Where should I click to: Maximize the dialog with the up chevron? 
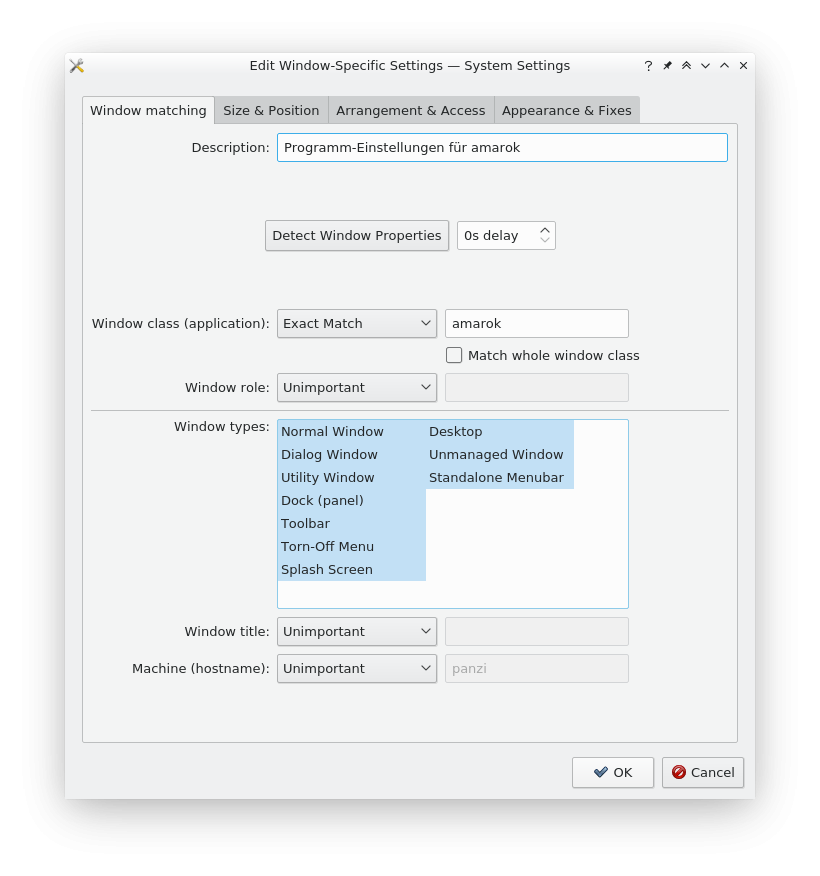[724, 66]
